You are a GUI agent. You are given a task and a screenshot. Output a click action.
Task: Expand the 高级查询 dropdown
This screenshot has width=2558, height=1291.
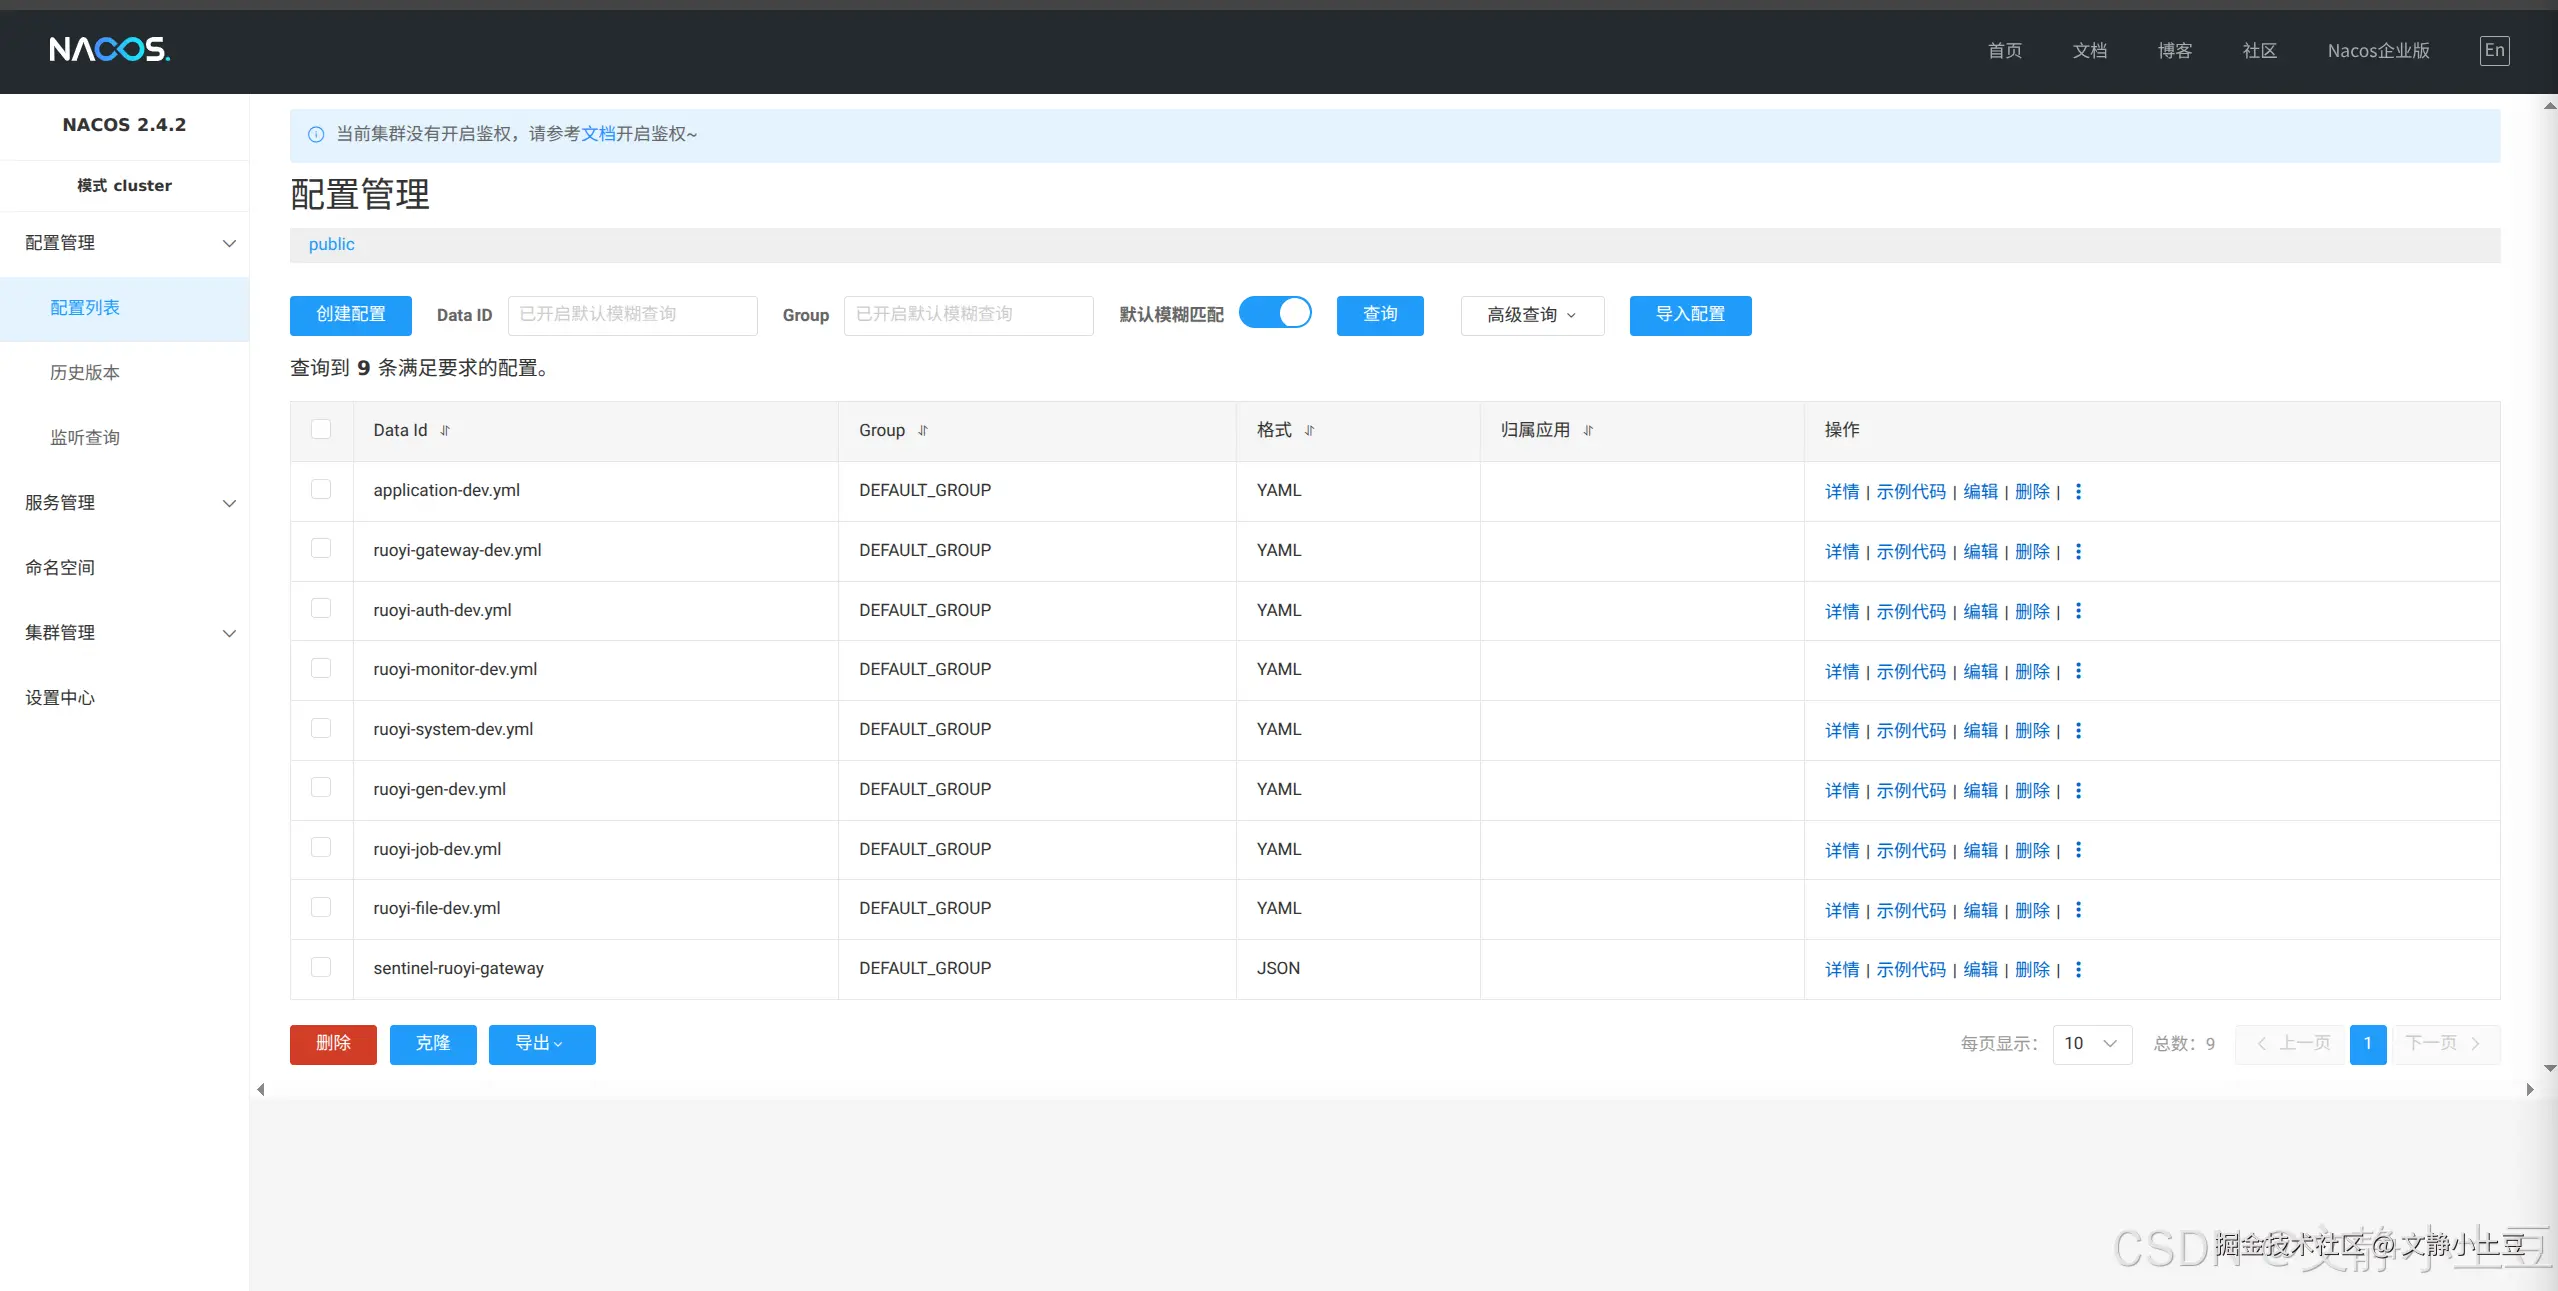click(1532, 315)
